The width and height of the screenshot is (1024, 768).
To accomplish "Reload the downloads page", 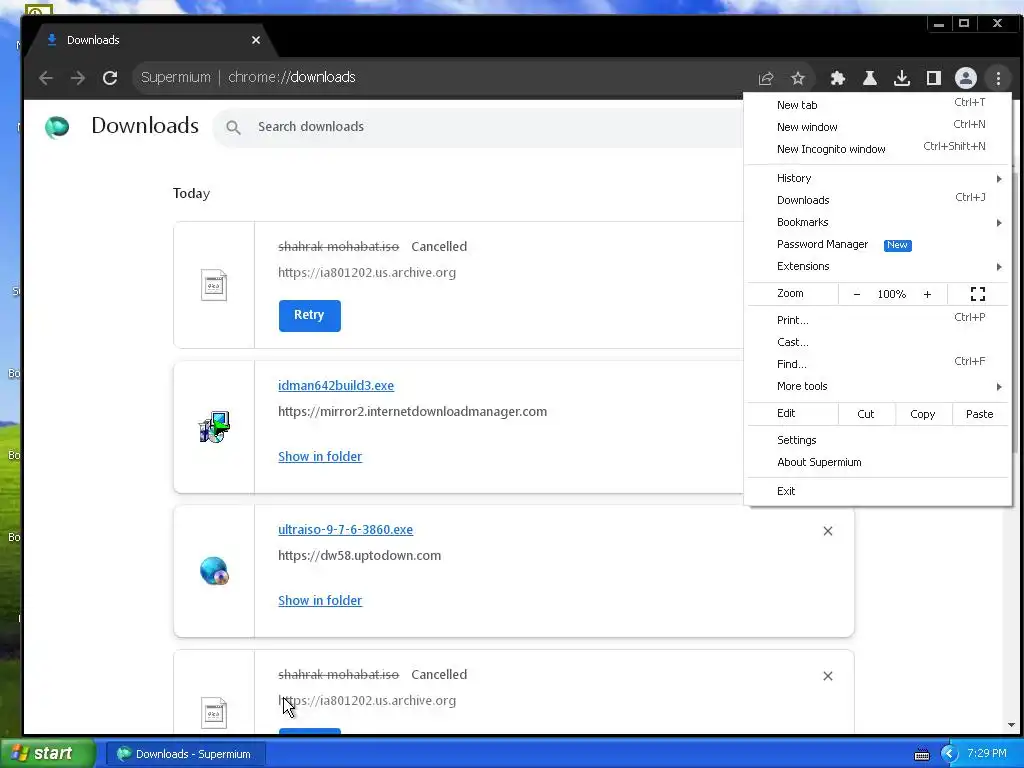I will [110, 78].
